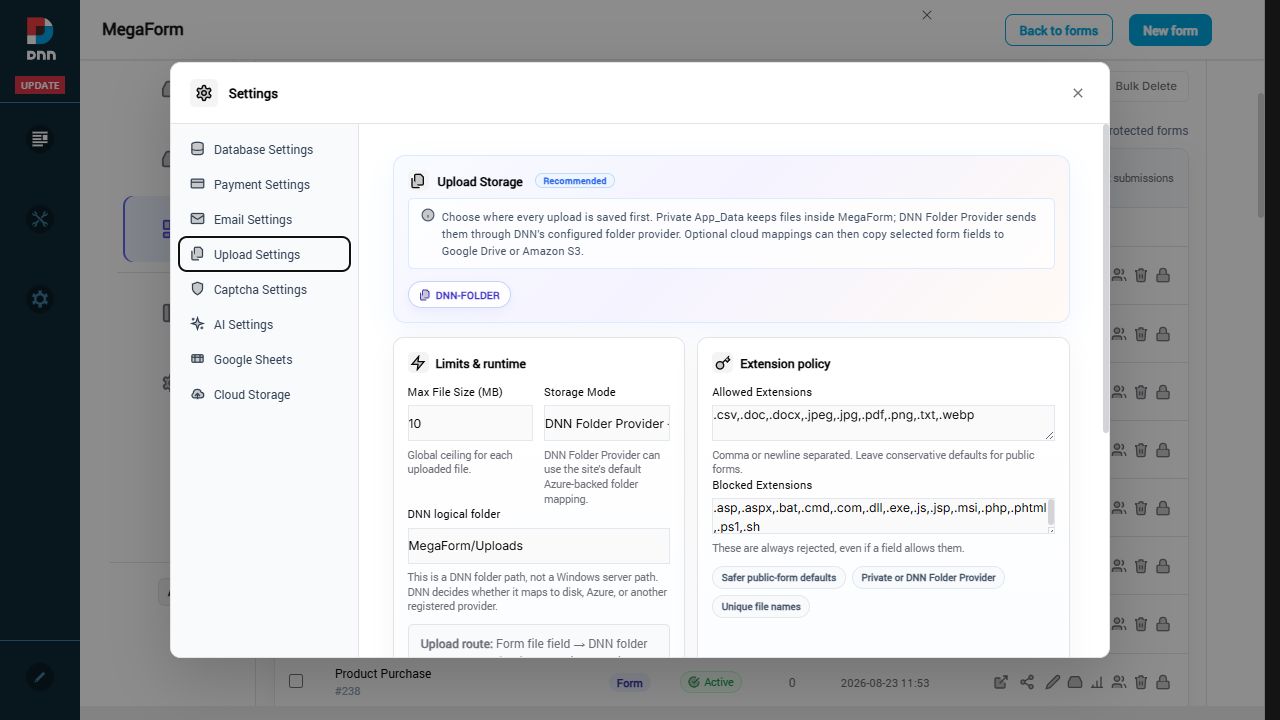
Task: Open Email Settings section
Action: 264,219
